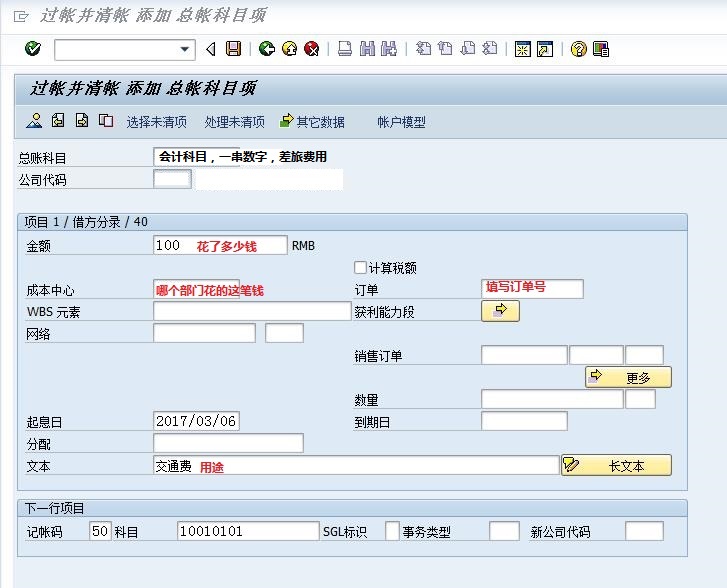The height and width of the screenshot is (588, 727).
Task: Click the 金额 amount field
Action: [x=220, y=245]
